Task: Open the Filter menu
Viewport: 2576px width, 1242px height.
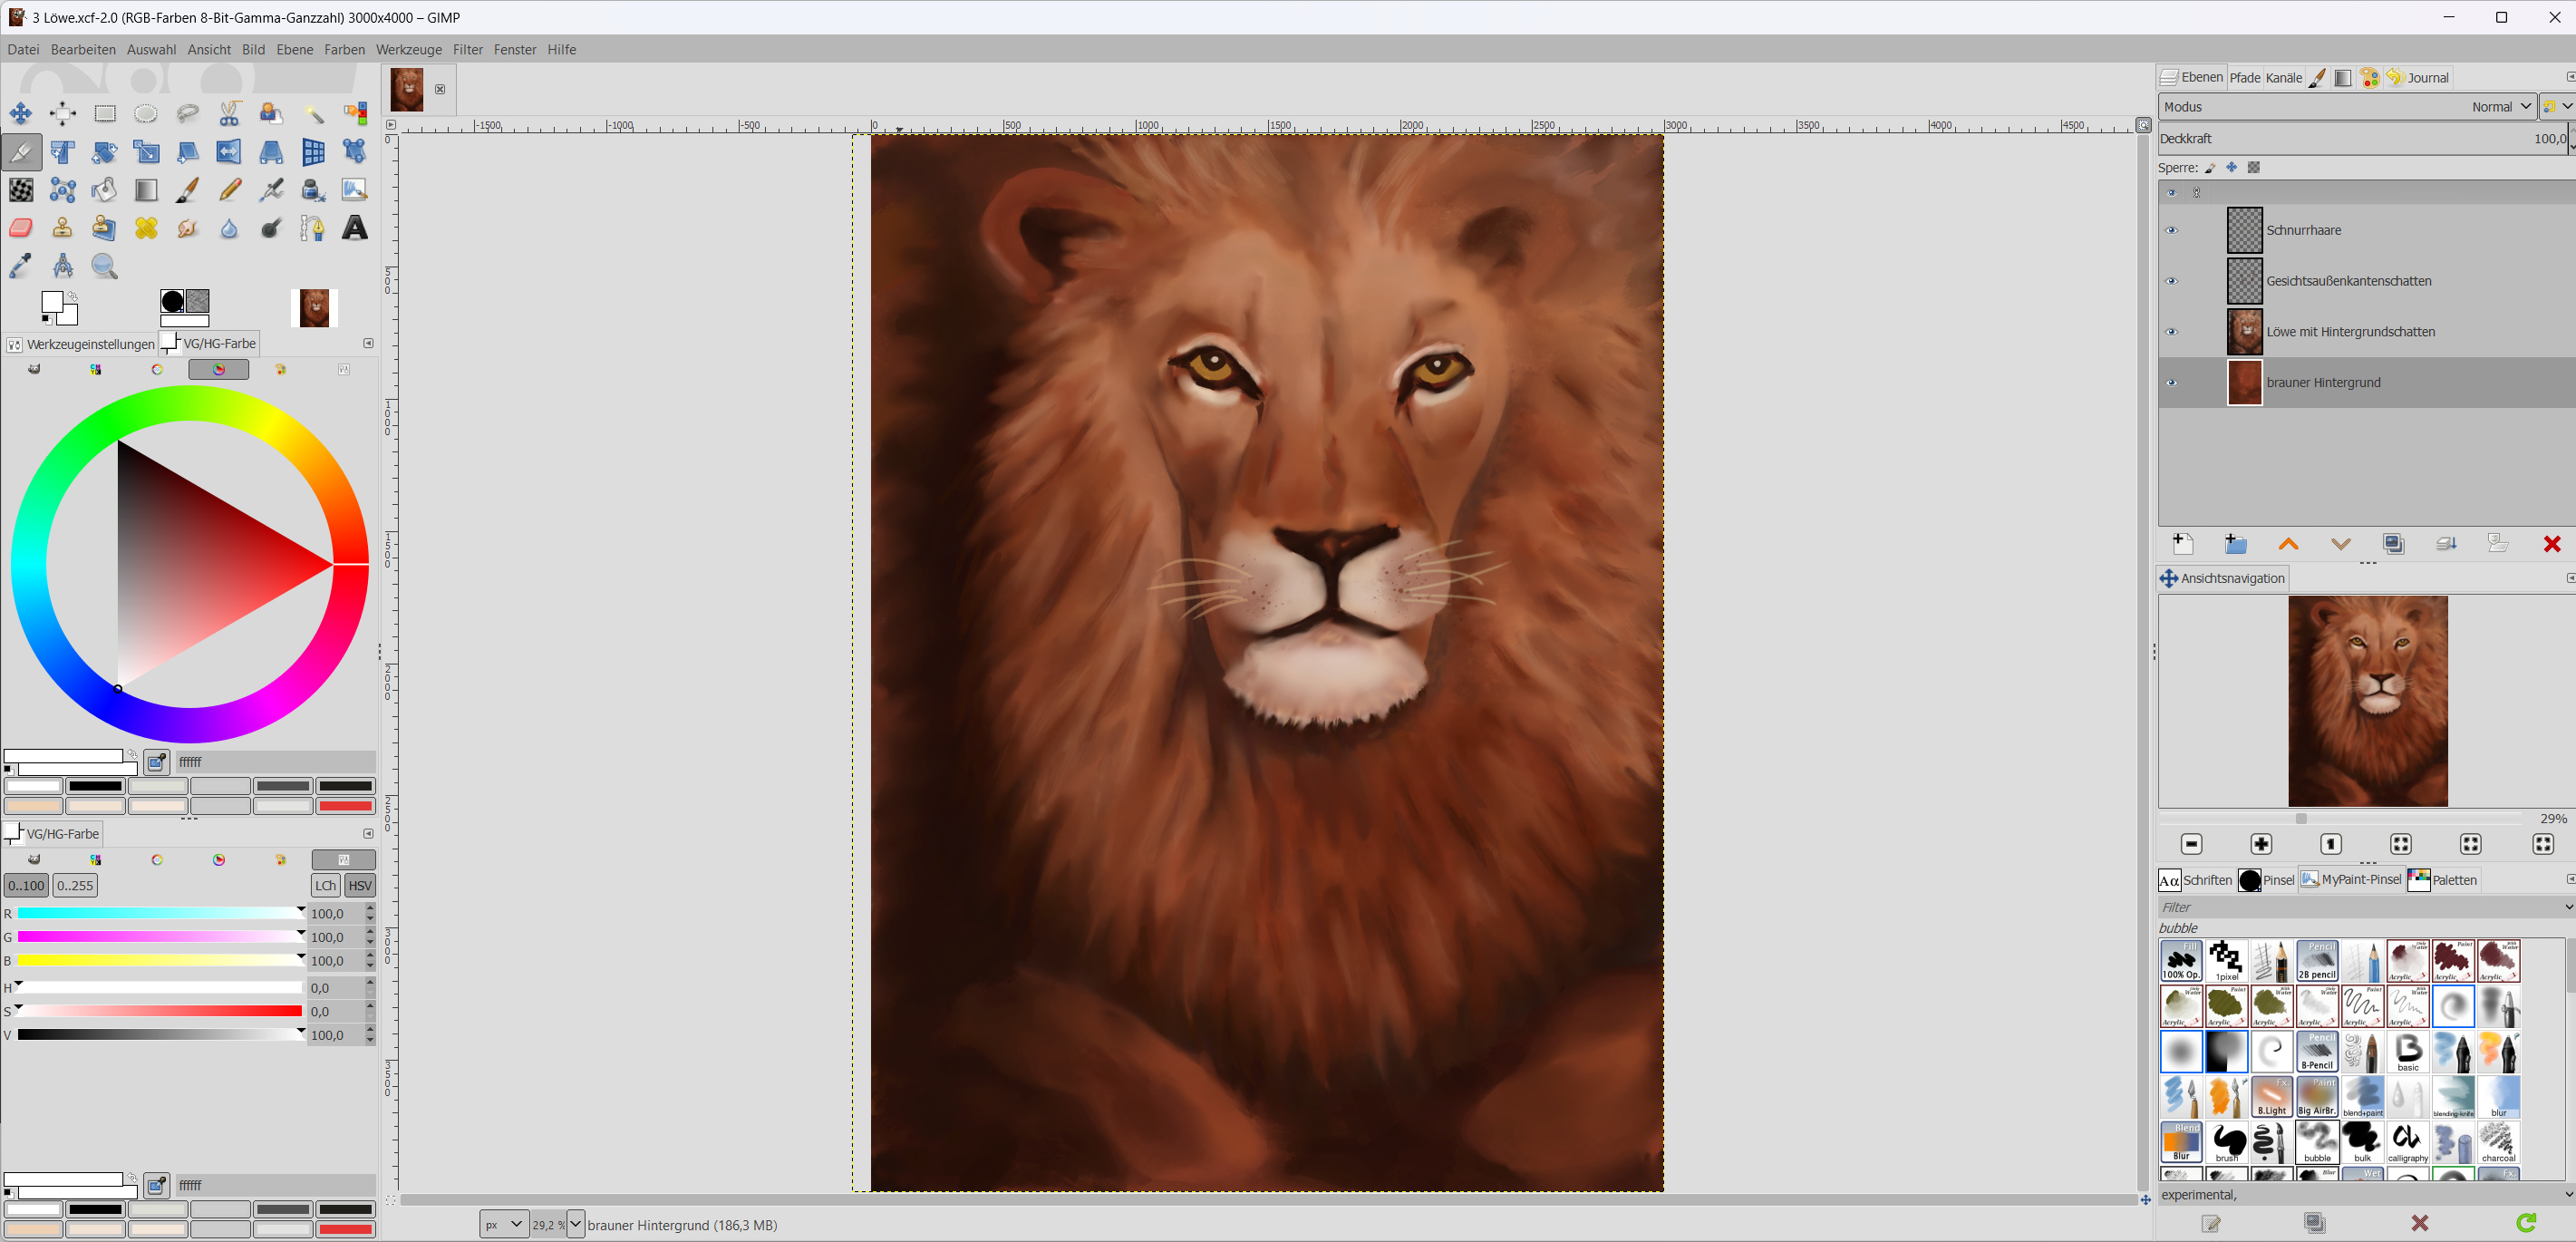Action: [467, 49]
